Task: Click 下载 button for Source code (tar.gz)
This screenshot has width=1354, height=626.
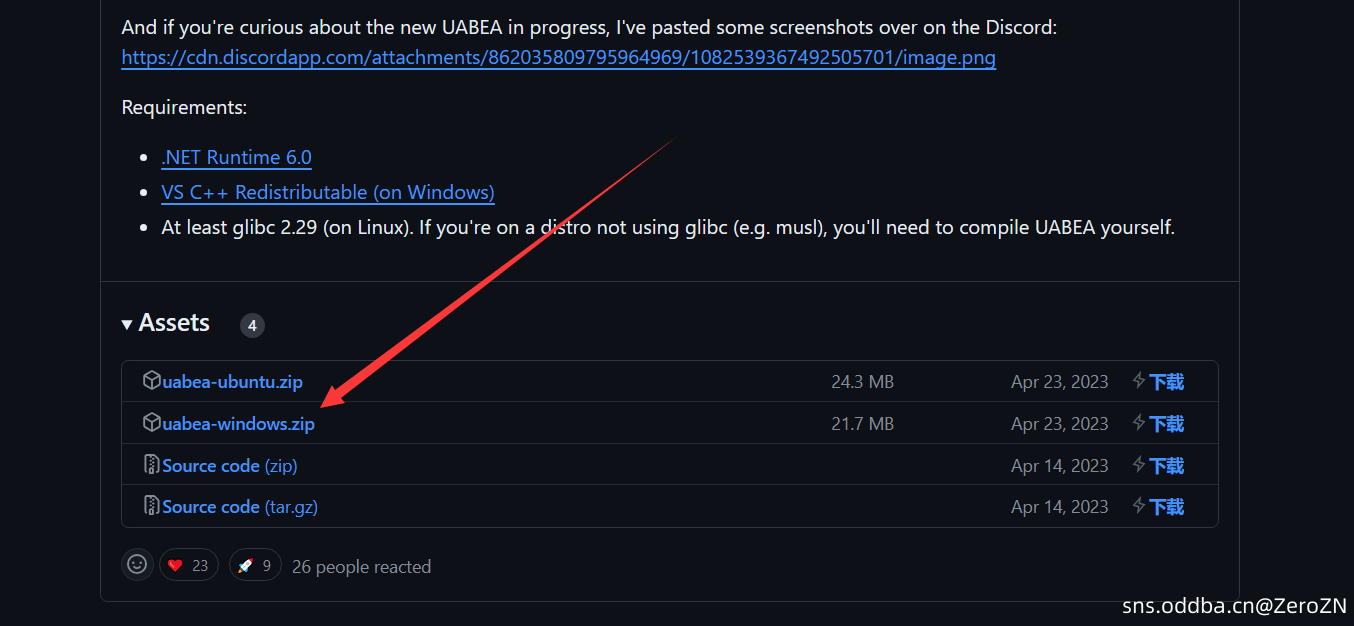Action: tap(1166, 507)
